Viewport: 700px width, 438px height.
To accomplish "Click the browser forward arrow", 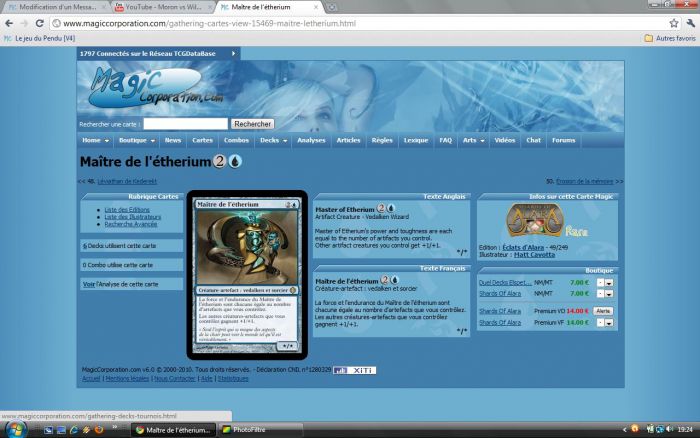I will click(x=24, y=23).
